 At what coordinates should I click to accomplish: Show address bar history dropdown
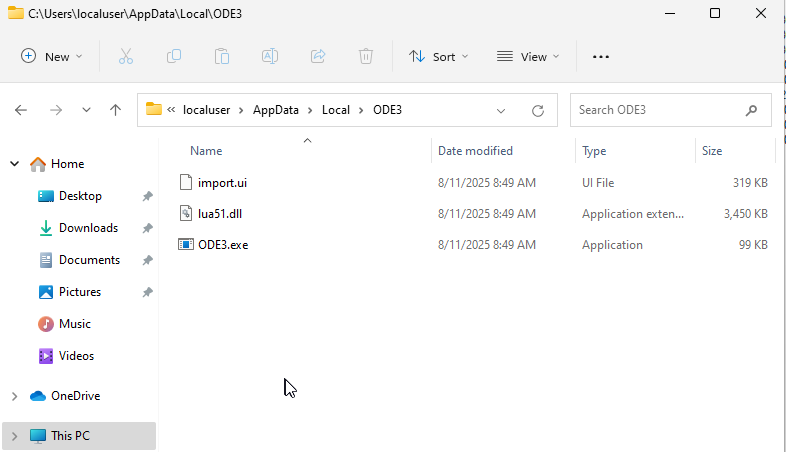point(501,110)
